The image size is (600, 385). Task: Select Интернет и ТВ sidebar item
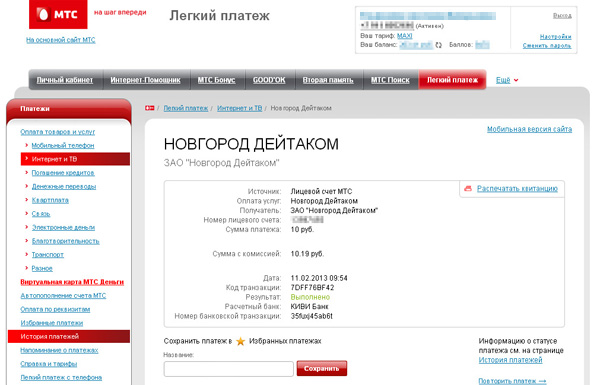(x=75, y=159)
